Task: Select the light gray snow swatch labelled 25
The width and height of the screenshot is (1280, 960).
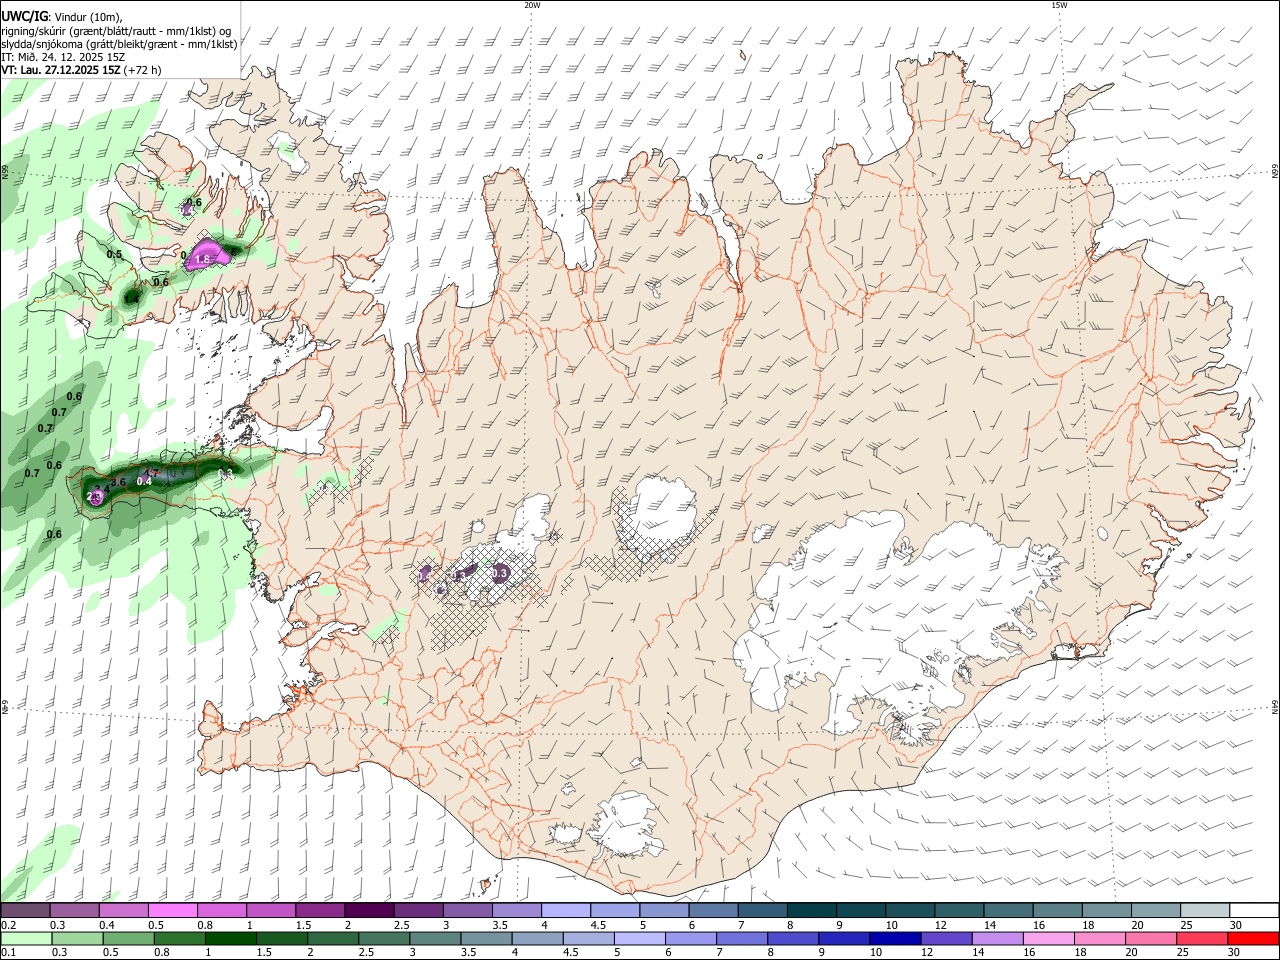Action: click(1205, 910)
